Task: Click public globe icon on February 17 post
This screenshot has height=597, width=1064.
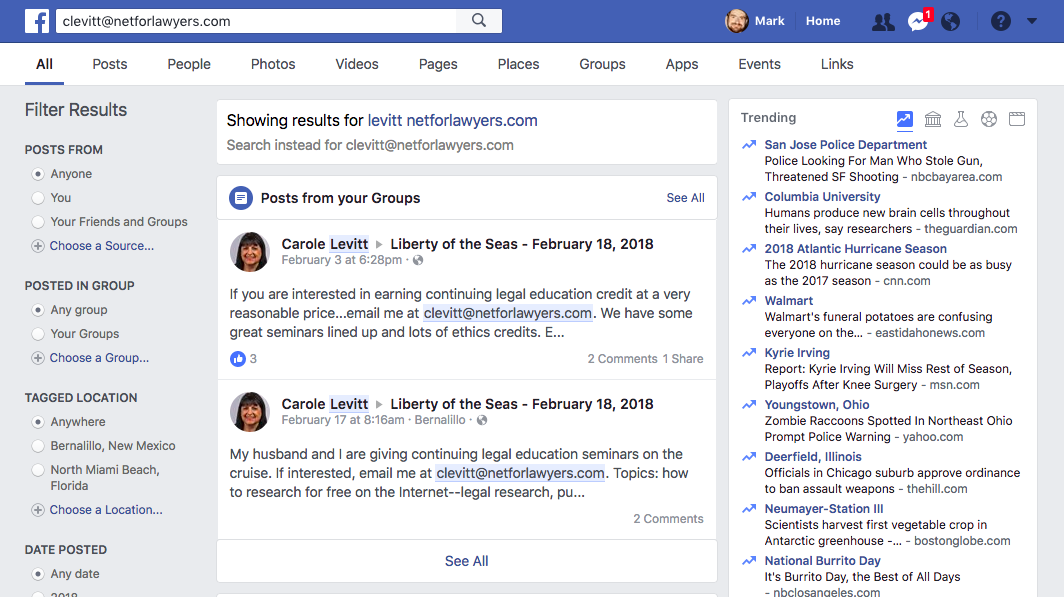Action: 482,421
